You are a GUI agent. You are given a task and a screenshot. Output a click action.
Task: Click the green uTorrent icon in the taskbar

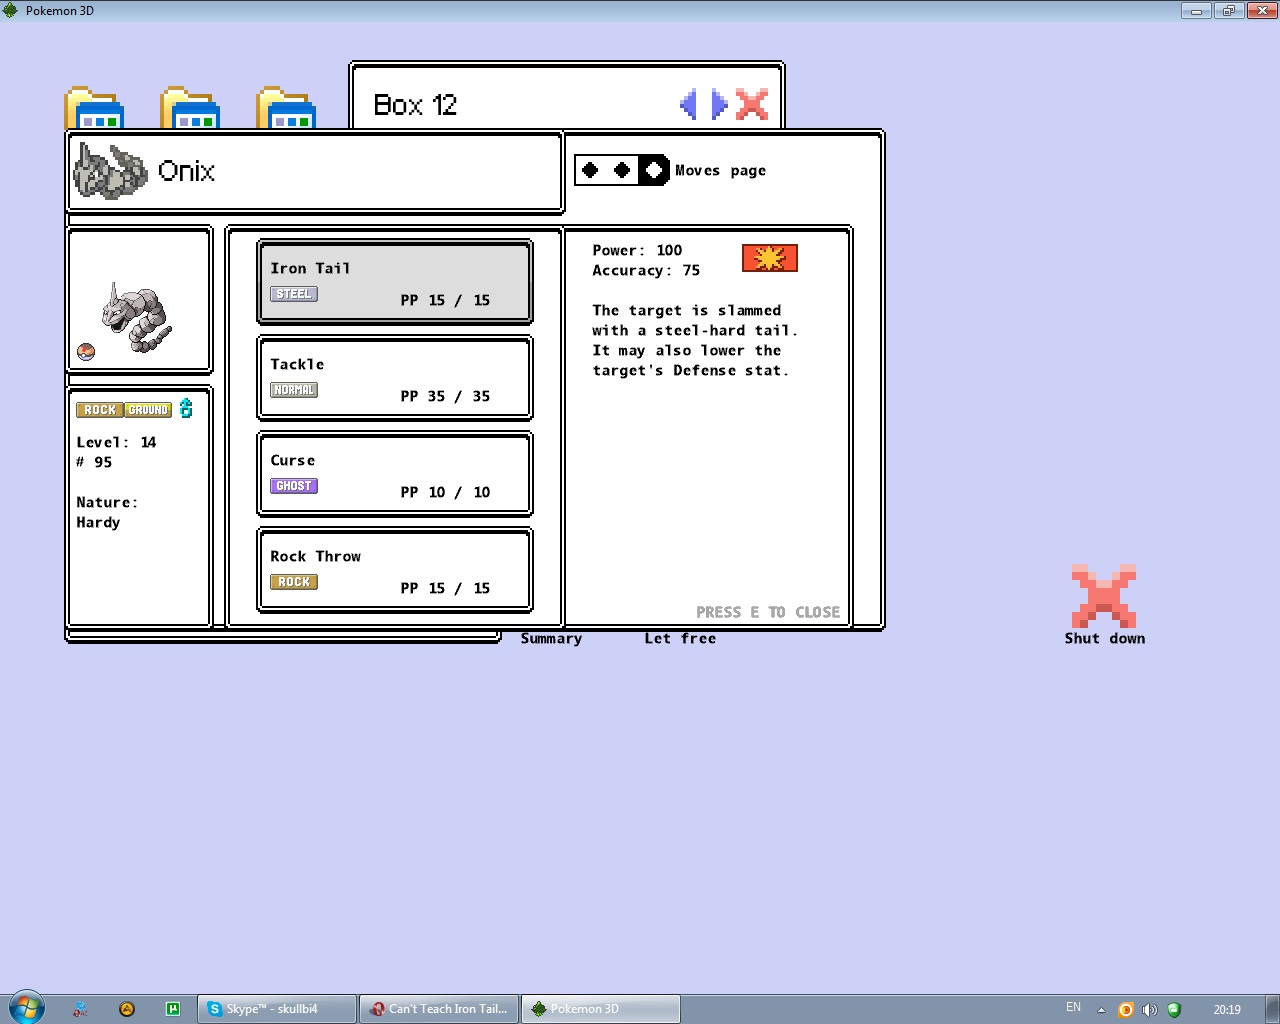172,1009
